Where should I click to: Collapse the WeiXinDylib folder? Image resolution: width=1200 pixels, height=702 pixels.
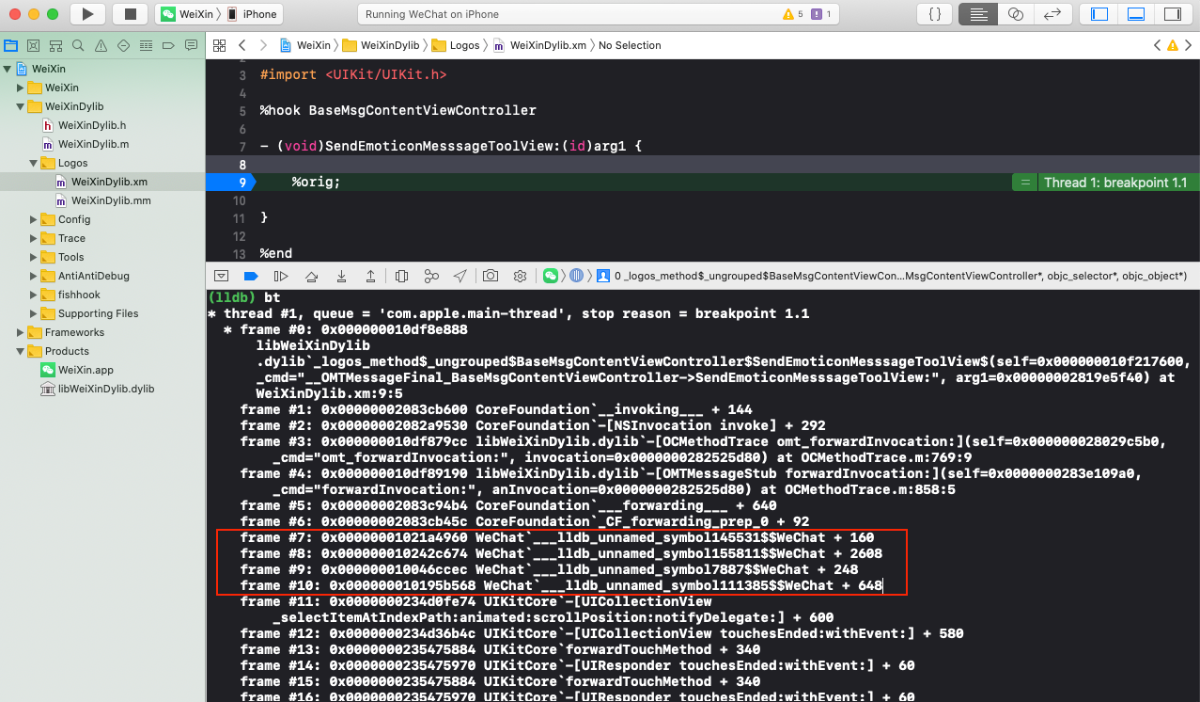point(20,107)
